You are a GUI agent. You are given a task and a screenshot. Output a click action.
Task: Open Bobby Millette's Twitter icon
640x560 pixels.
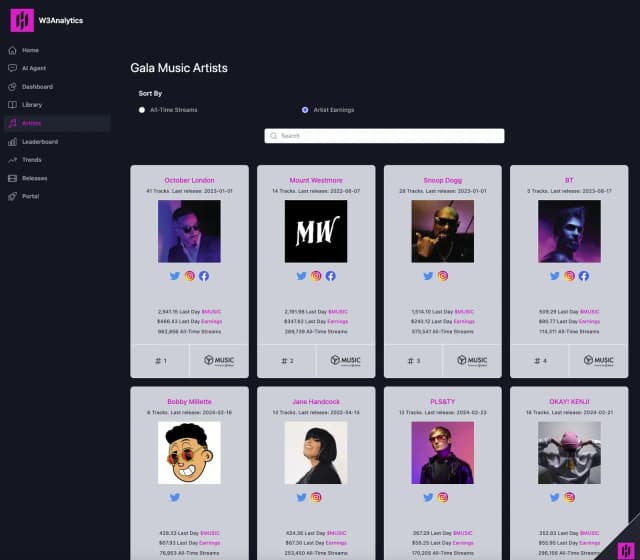175,497
